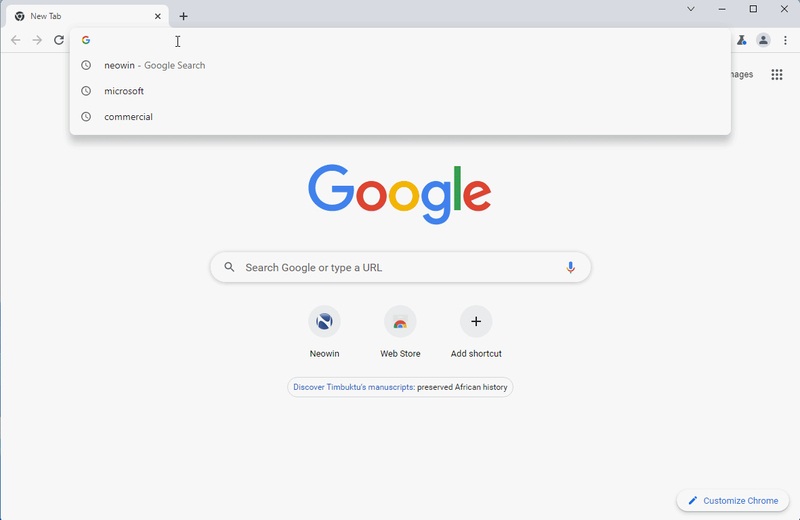
Task: Click inside the omnibox address field
Action: 400,40
